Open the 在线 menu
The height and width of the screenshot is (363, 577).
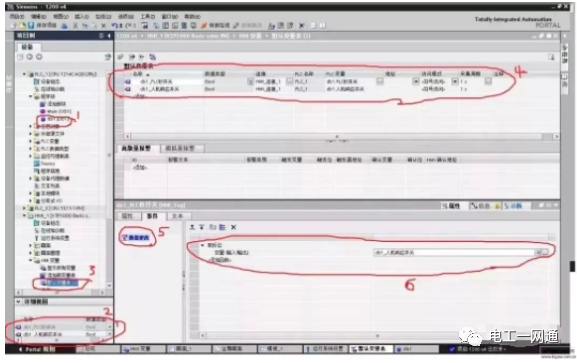103,17
